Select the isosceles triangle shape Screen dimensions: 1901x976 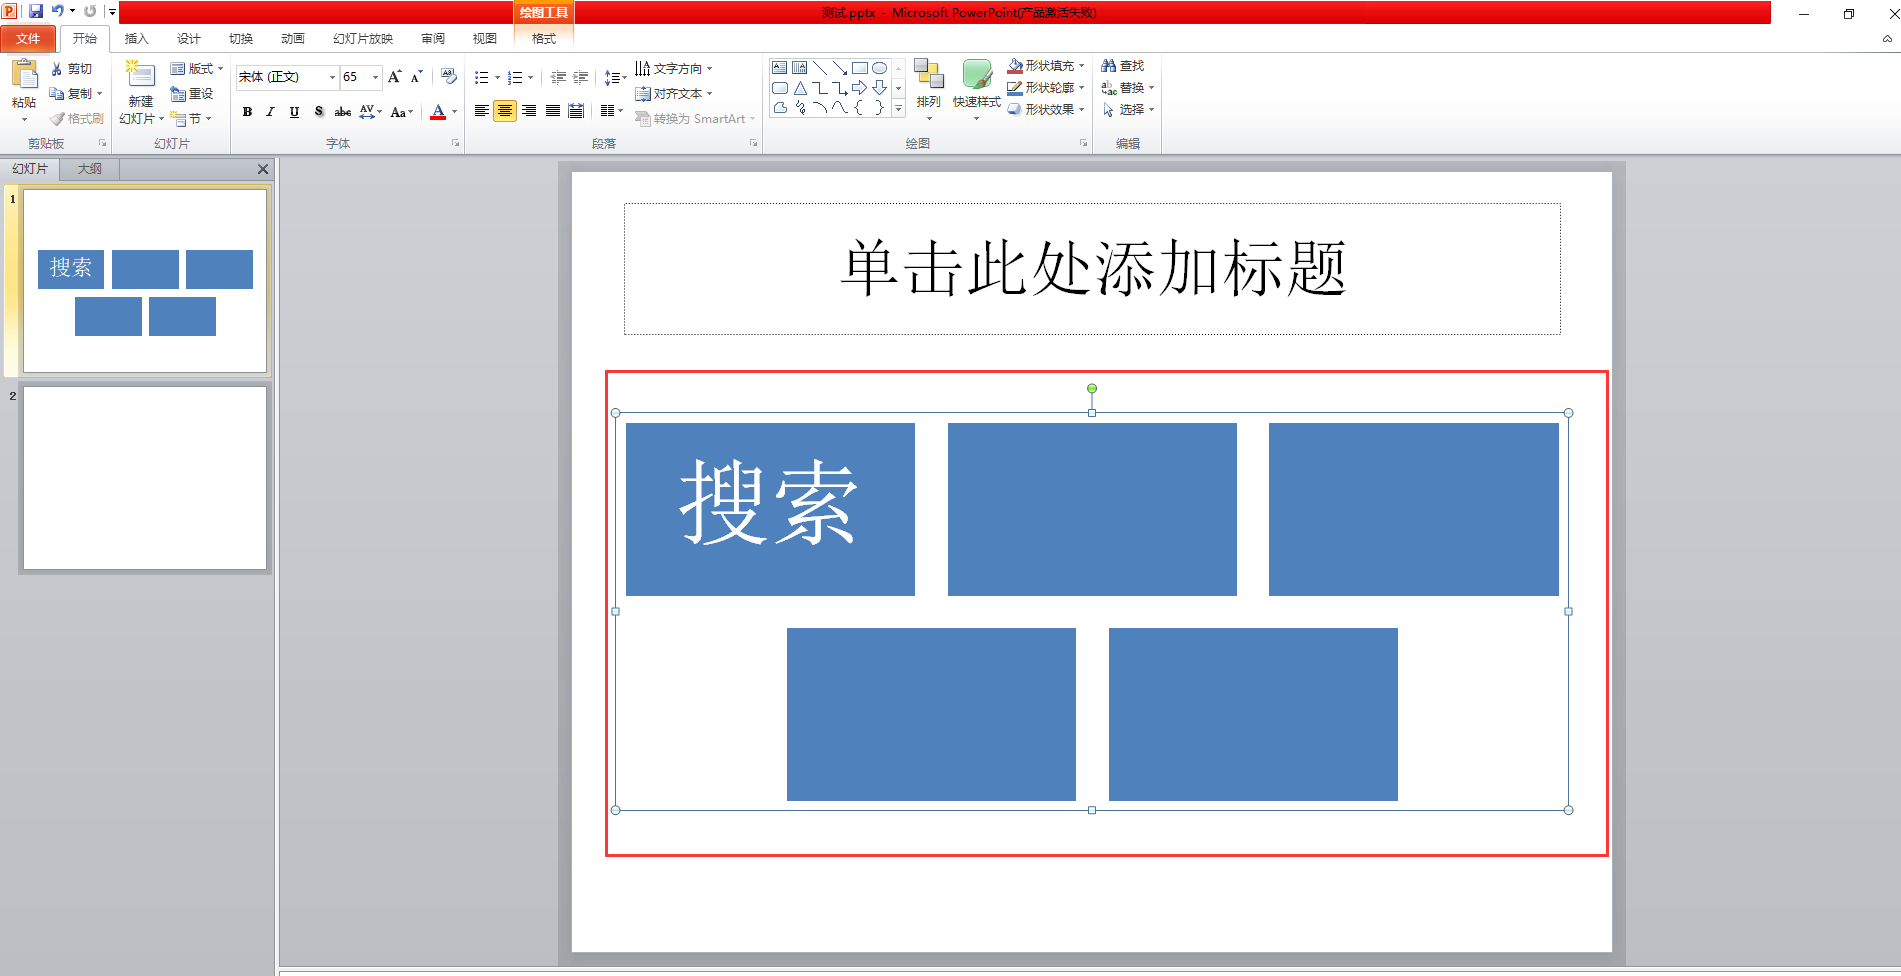coord(800,88)
